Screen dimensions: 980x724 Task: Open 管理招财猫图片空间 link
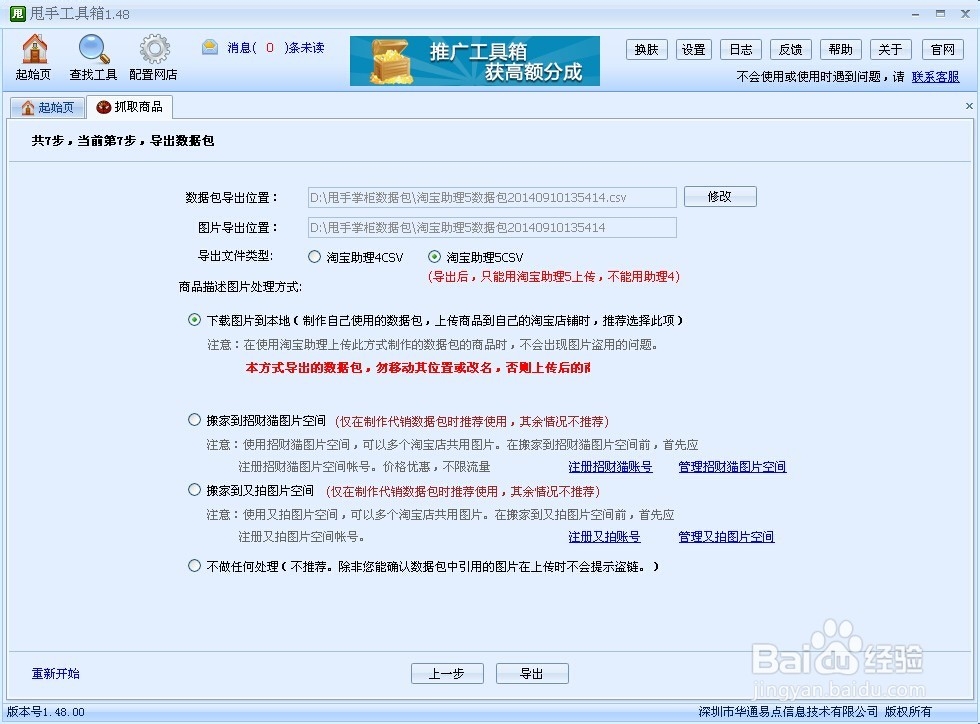click(x=732, y=466)
